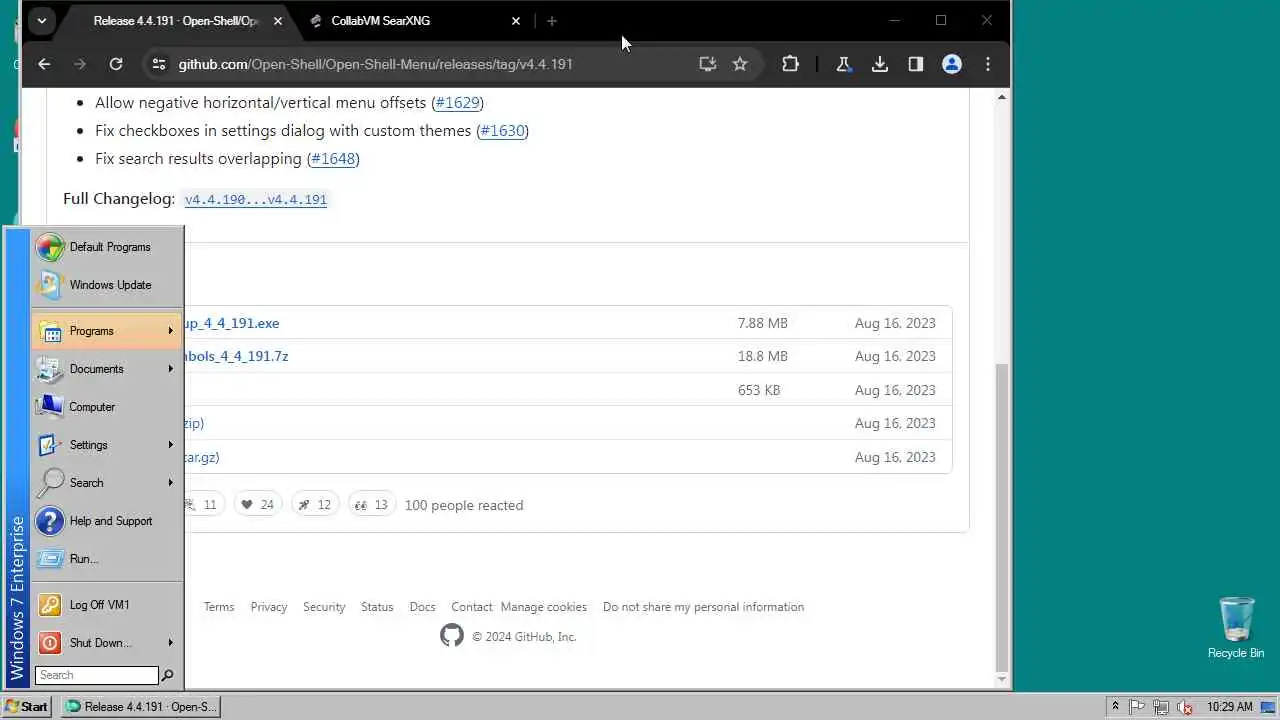Show hidden system tray icons
Image resolution: width=1280 pixels, height=720 pixels.
tap(1116, 706)
